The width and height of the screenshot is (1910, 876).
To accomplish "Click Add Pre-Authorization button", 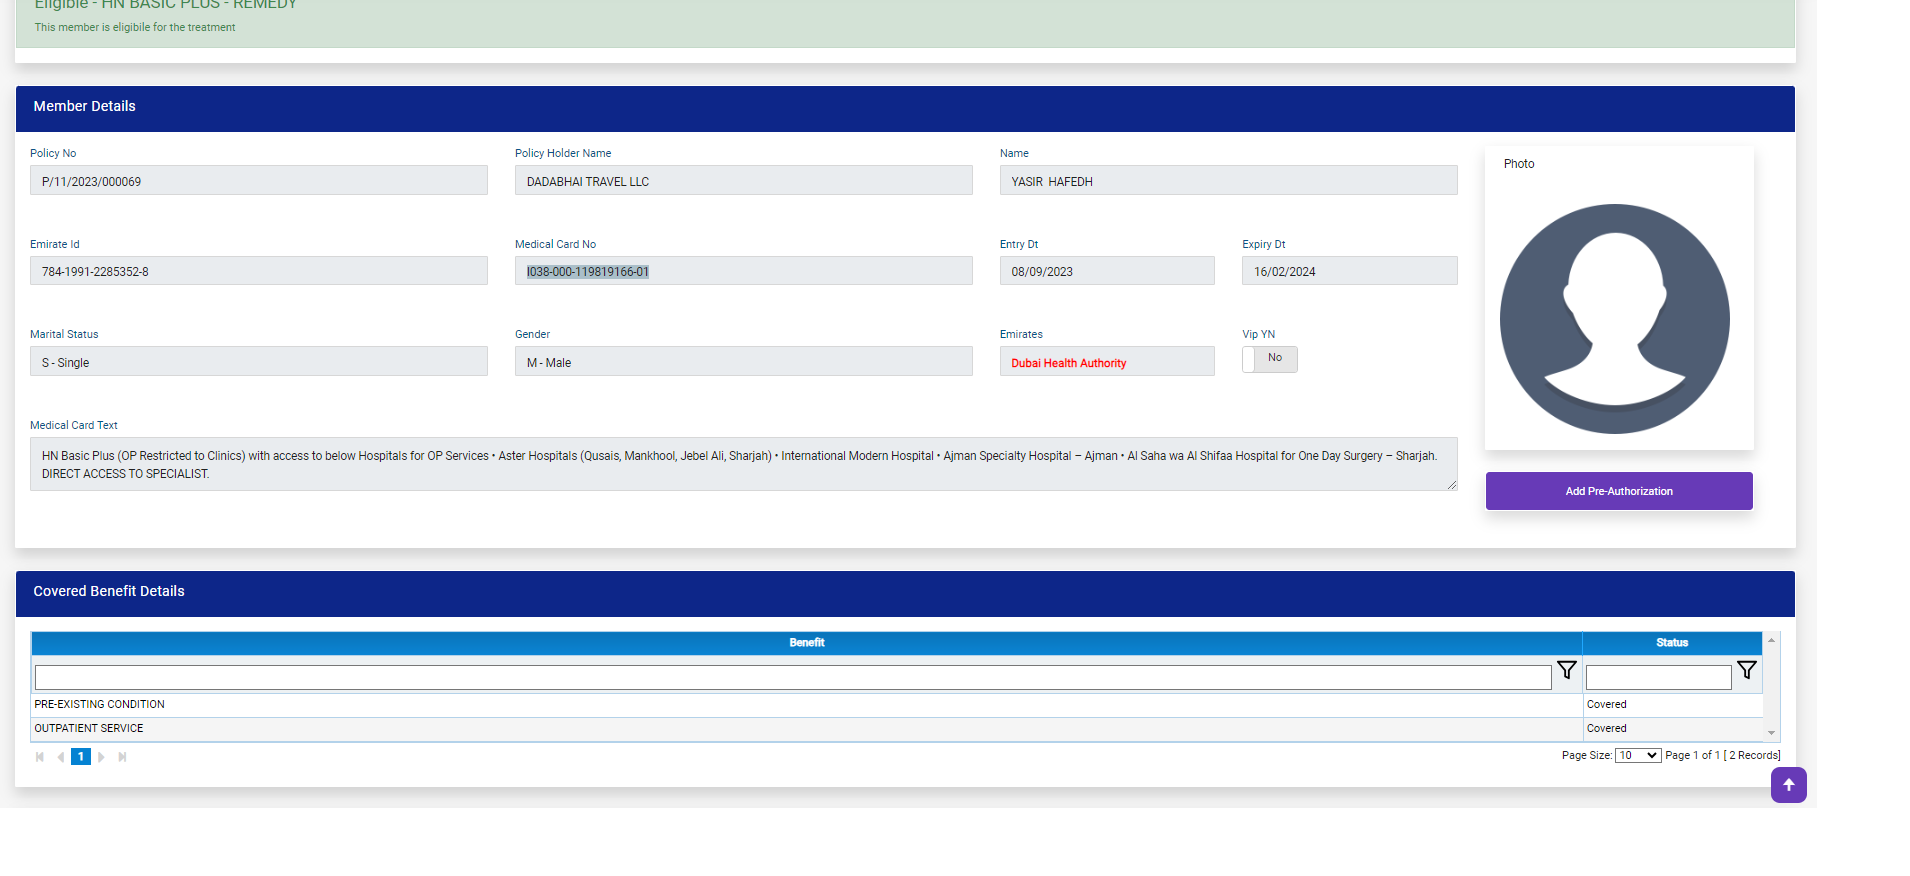I will (x=1618, y=491).
